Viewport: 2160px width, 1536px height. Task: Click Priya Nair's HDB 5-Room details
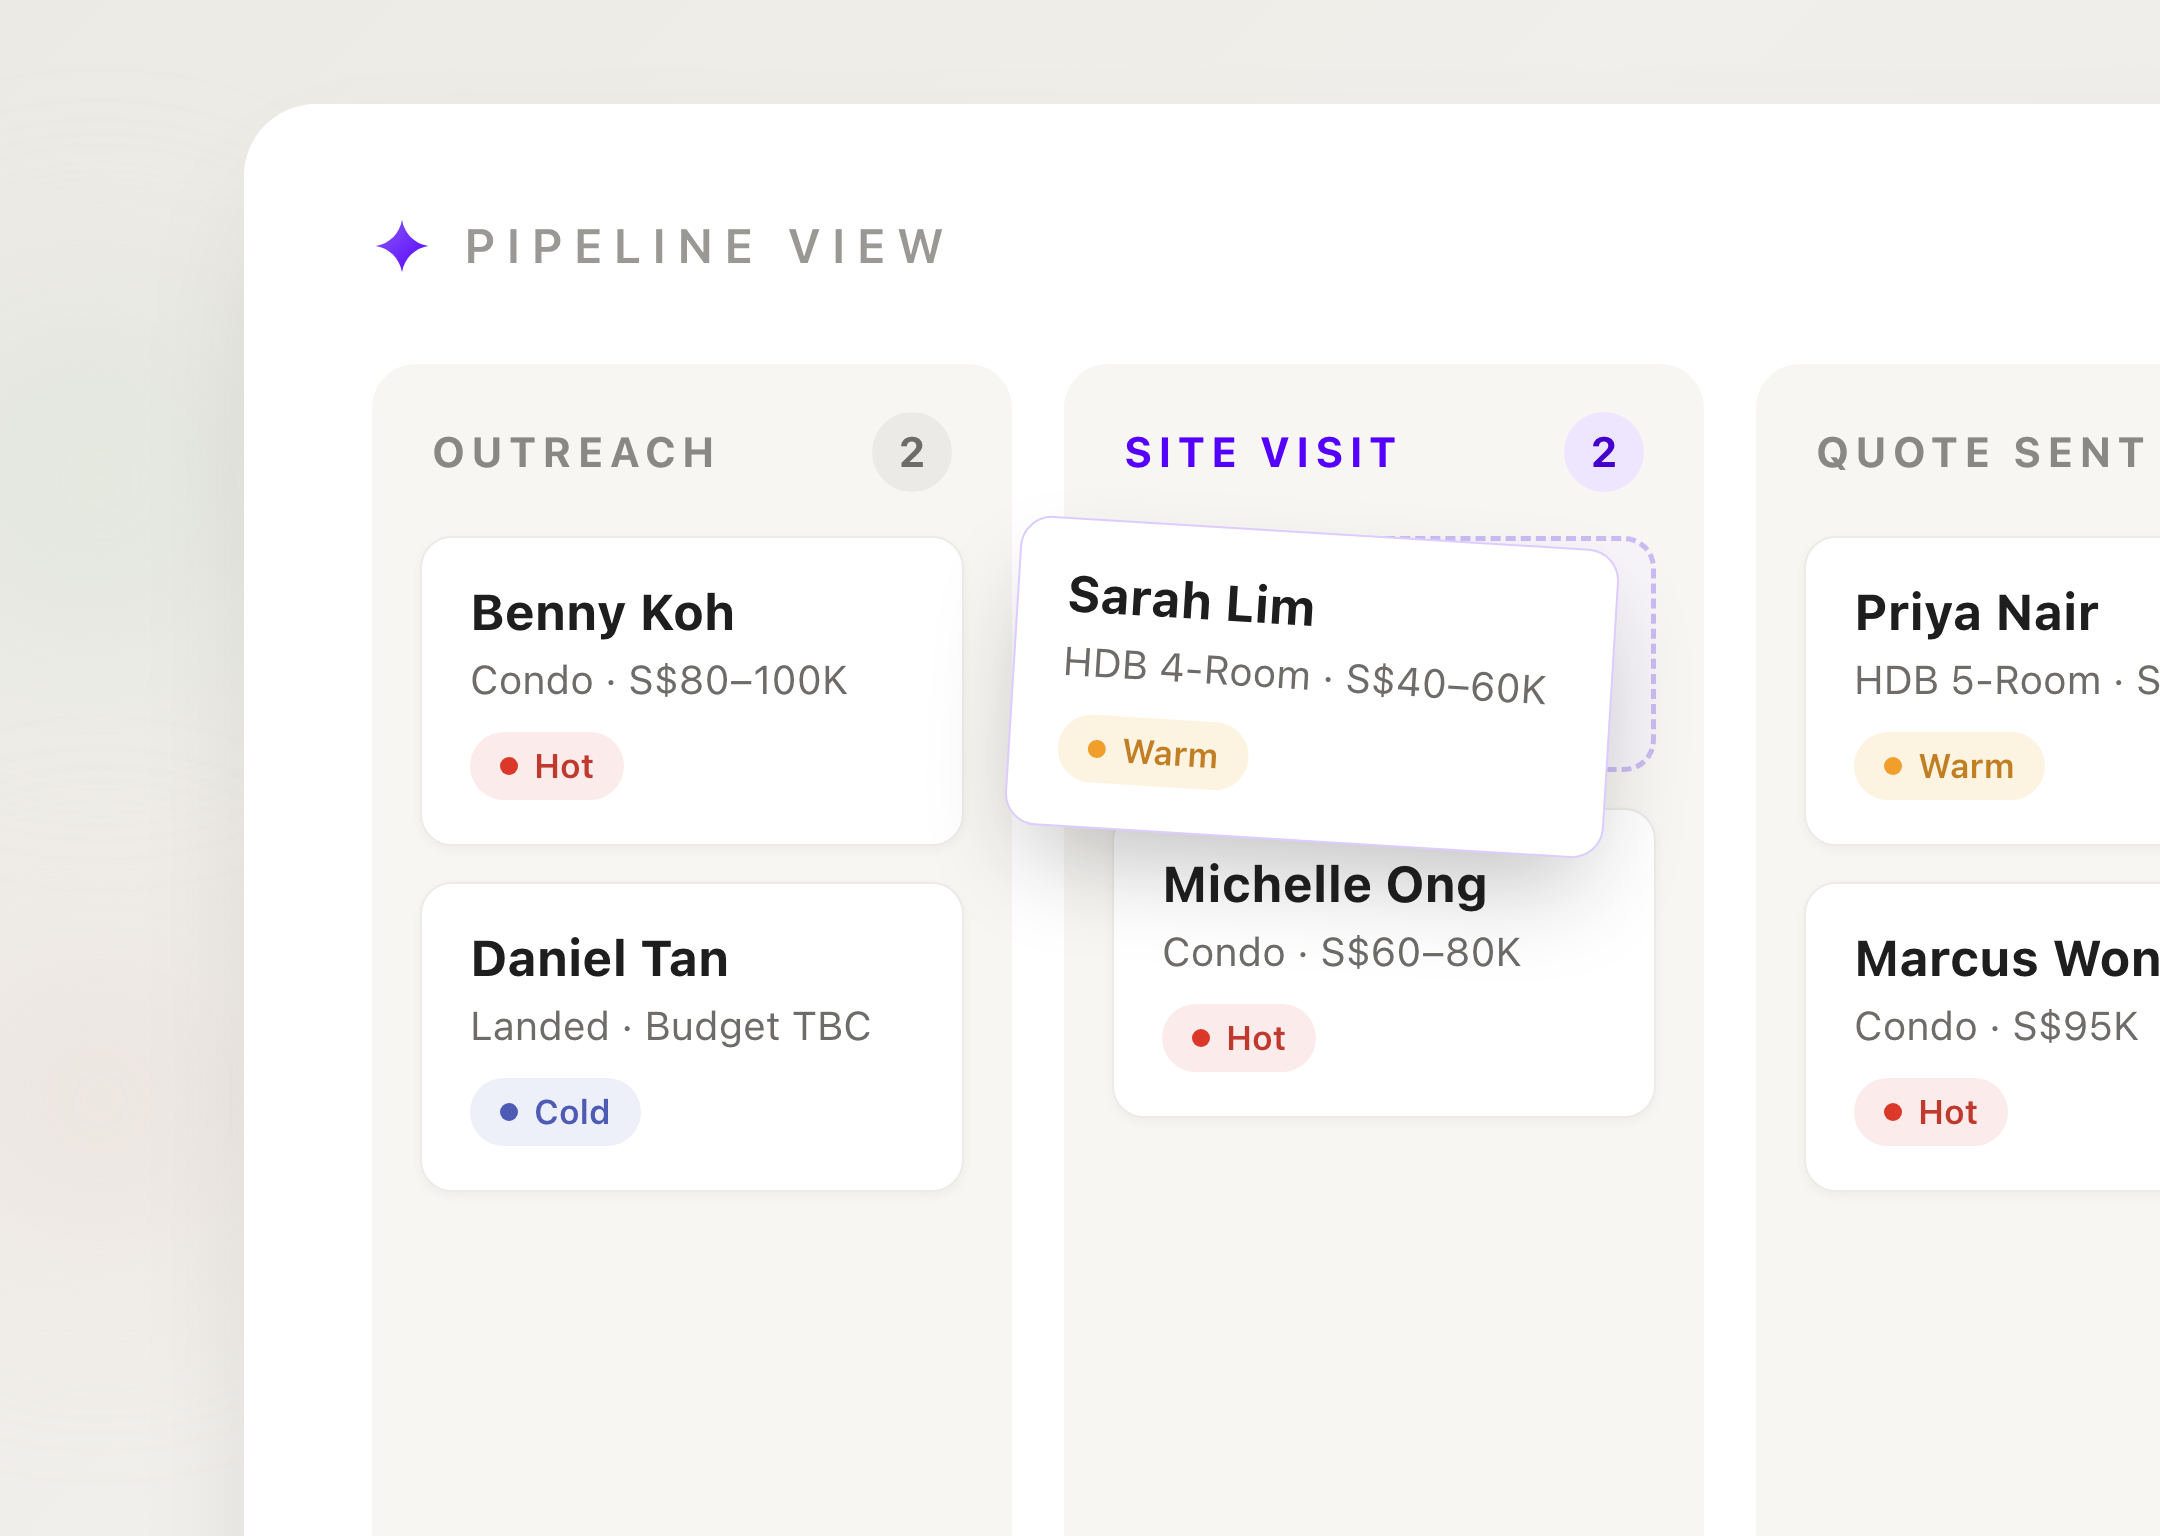[2007, 680]
